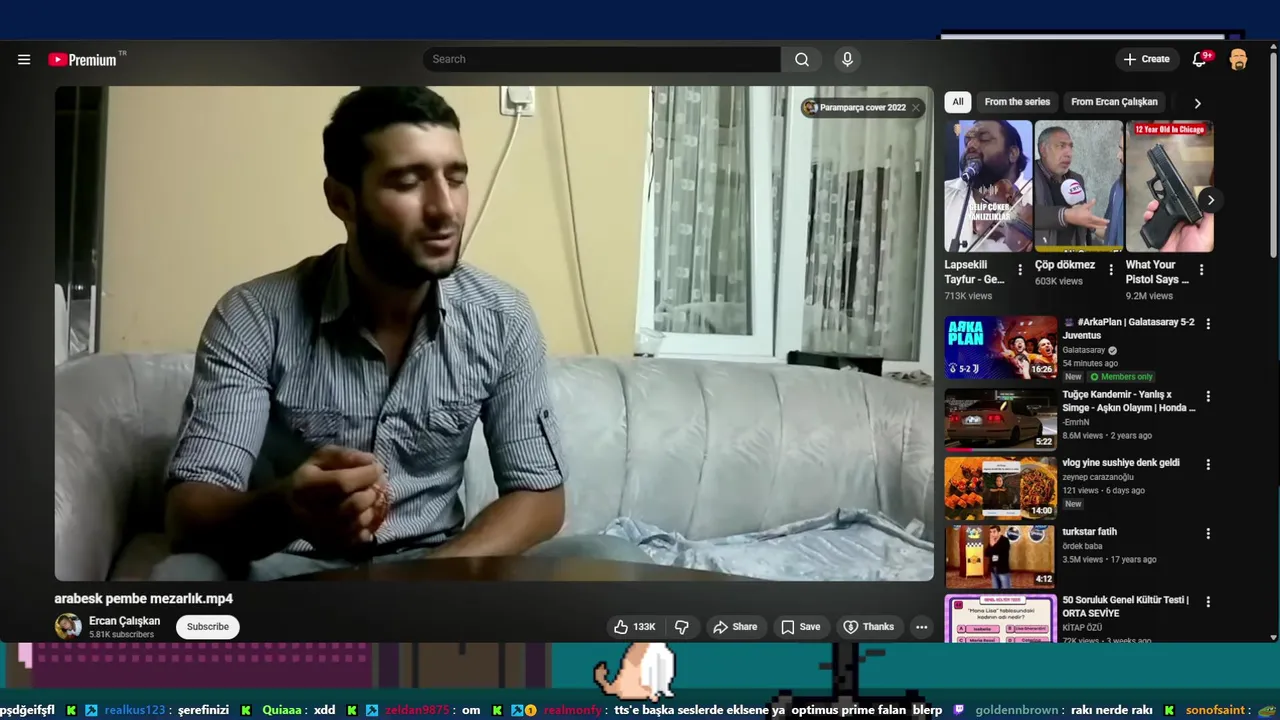Subscribe to Ercan Çalışkan
1280x720 pixels.
208,627
